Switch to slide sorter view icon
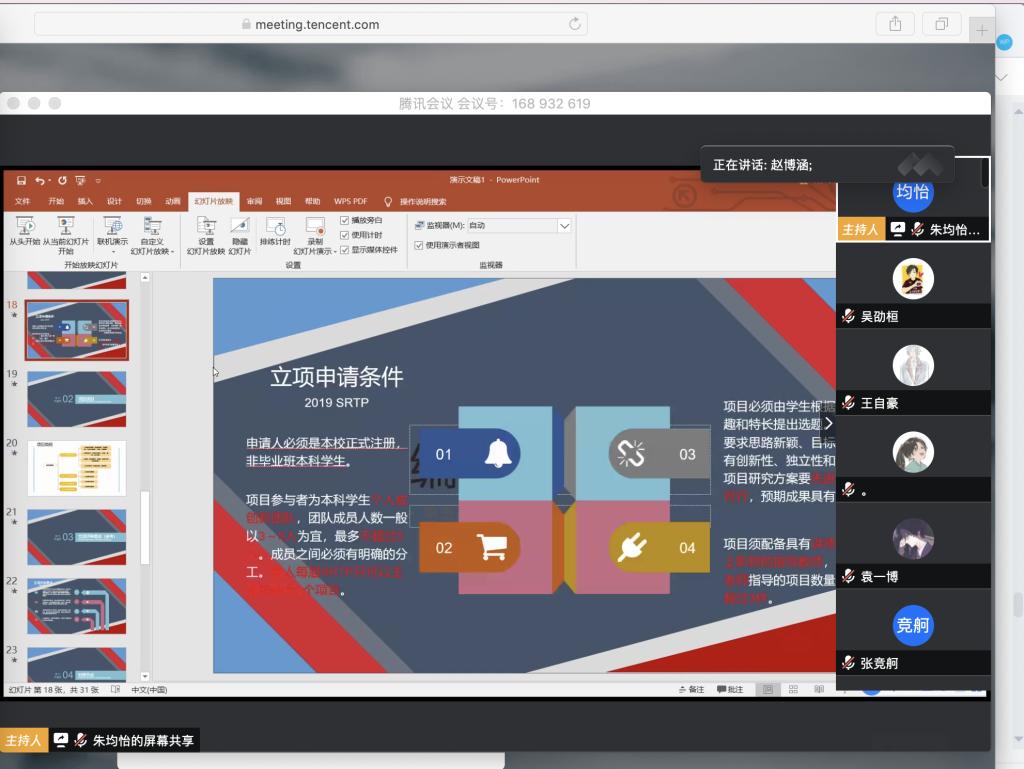This screenshot has width=1024, height=769. tap(792, 689)
